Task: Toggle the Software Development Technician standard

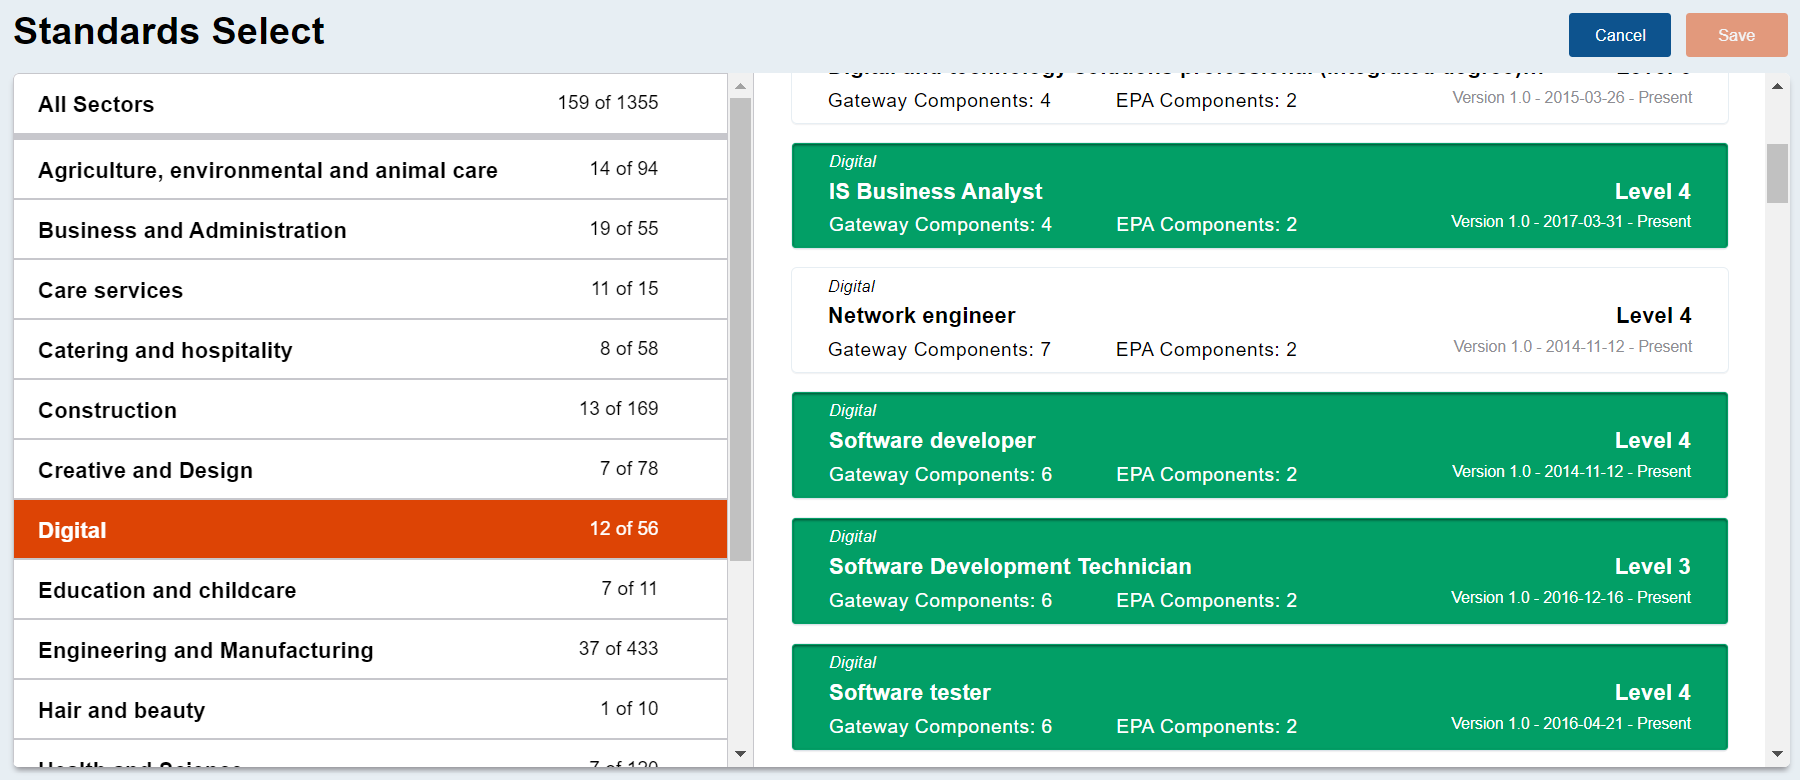Action: click(x=1260, y=571)
